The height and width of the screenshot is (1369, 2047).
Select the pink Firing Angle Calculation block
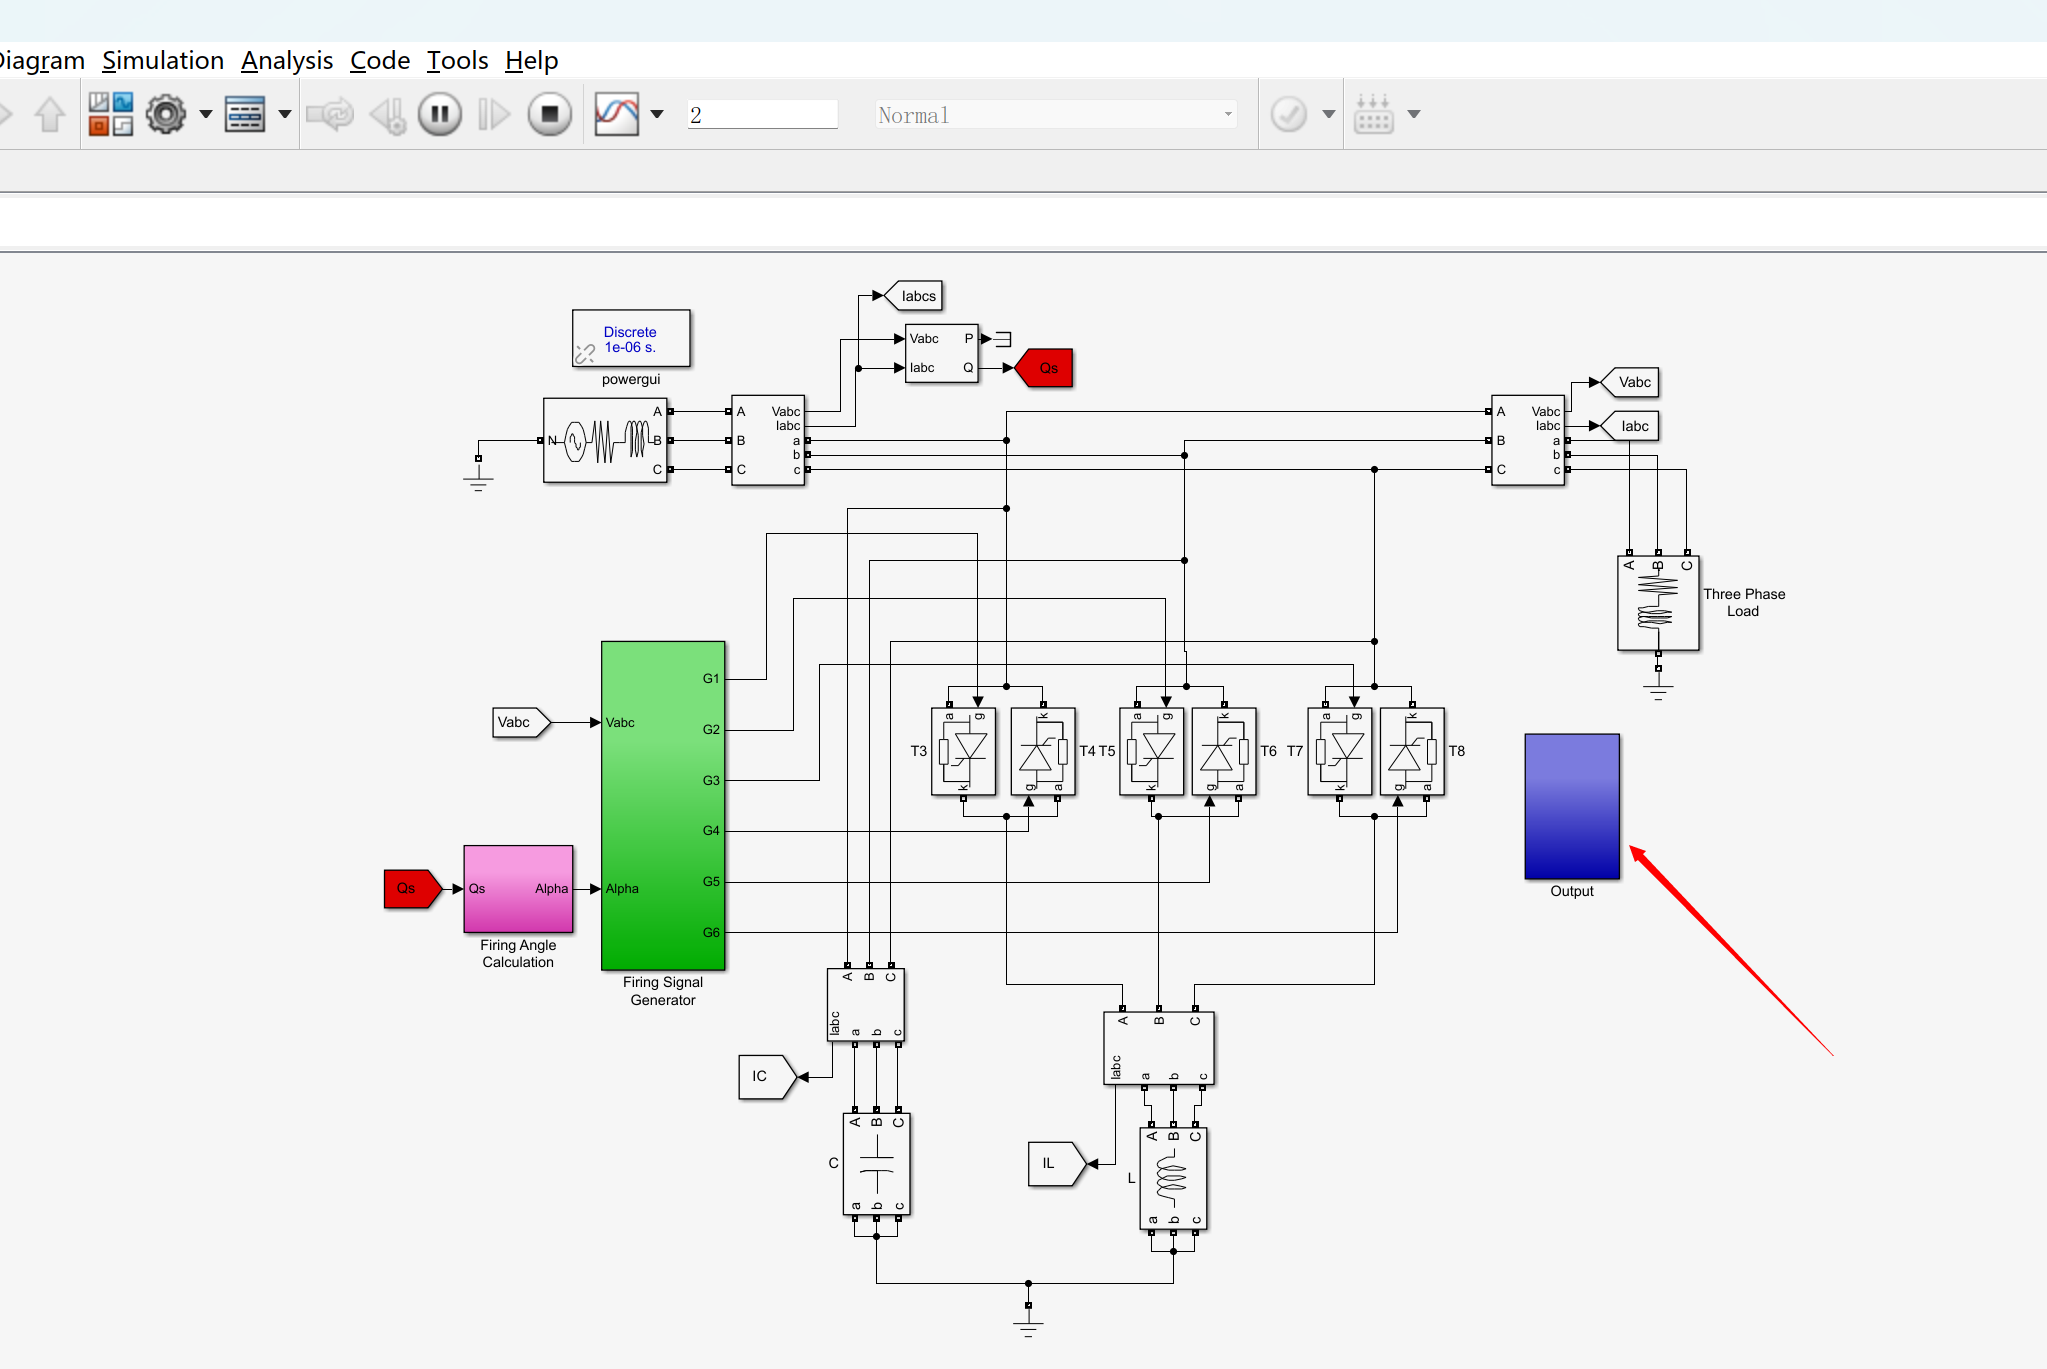point(518,889)
